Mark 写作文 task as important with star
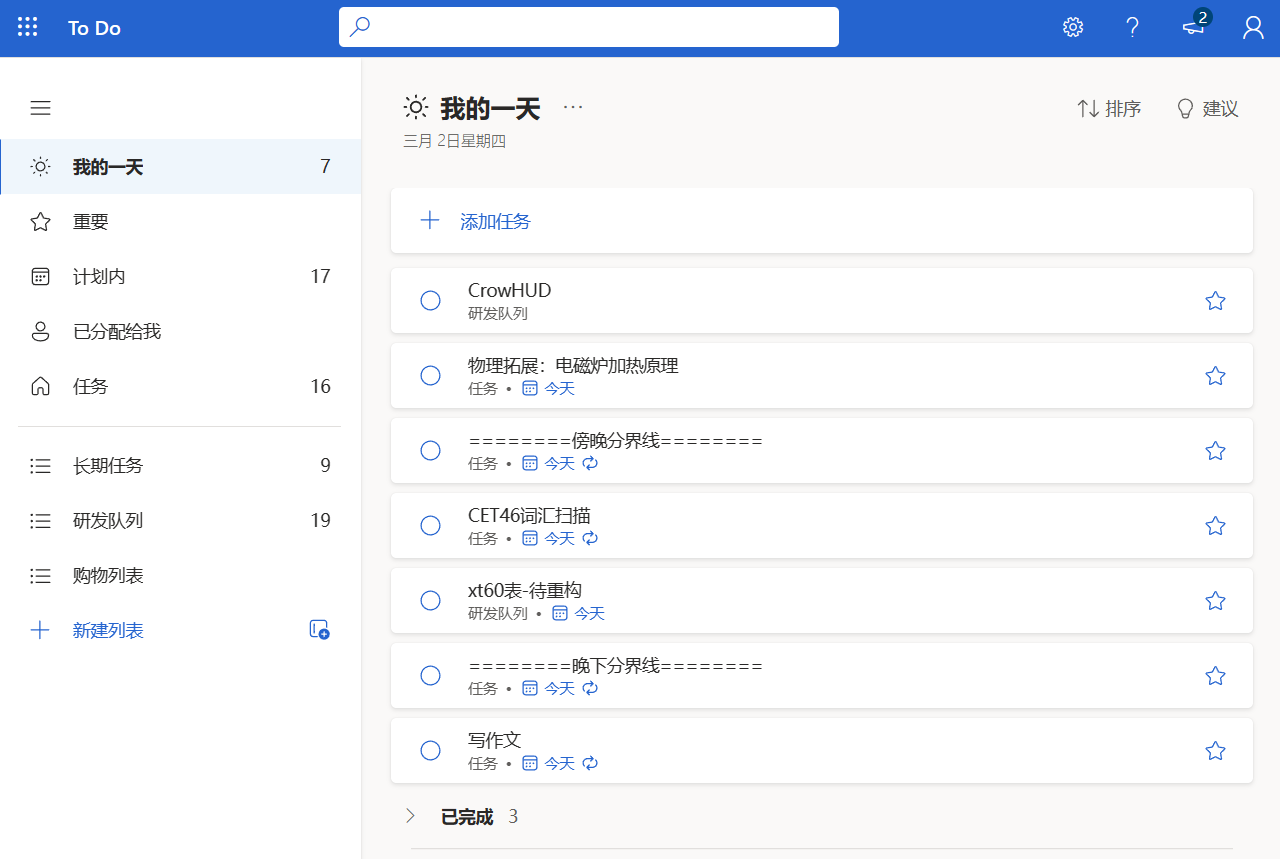The width and height of the screenshot is (1280, 859). [1215, 751]
